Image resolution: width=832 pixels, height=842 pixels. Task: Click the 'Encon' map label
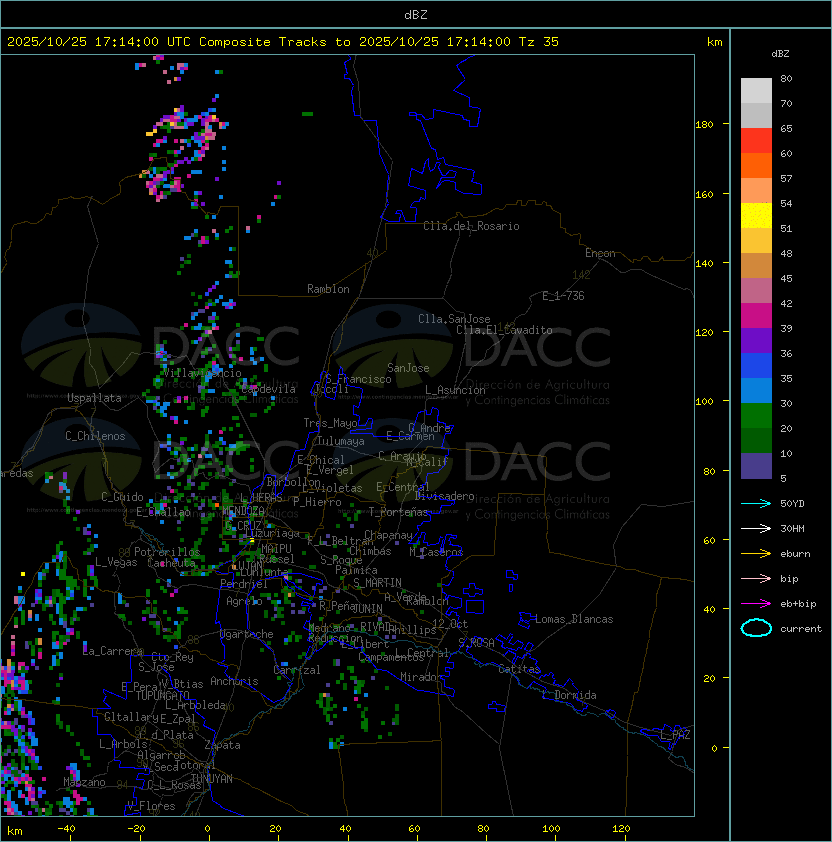[600, 253]
